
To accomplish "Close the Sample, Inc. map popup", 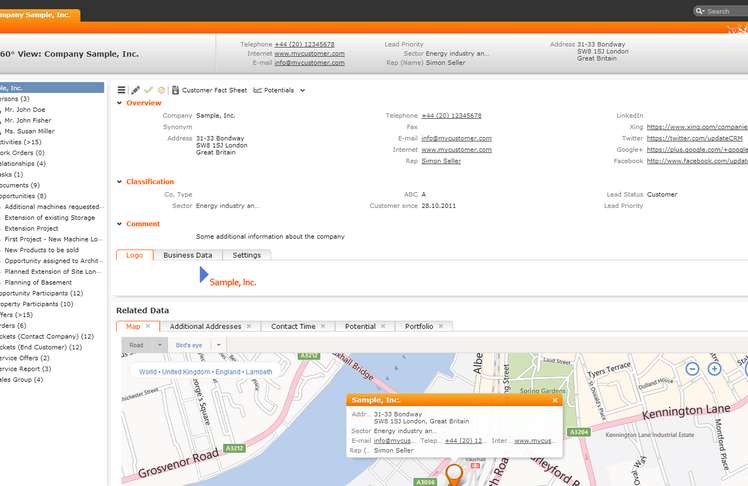I will click(x=555, y=400).
